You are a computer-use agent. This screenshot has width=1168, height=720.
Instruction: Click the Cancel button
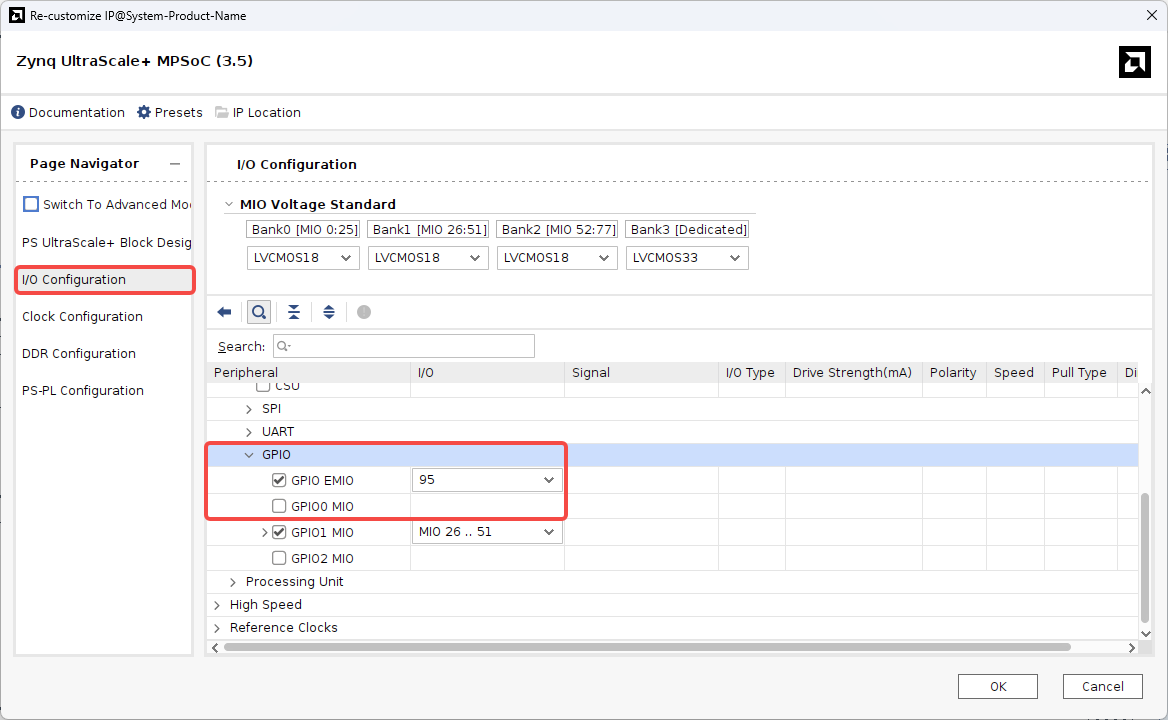click(x=1102, y=686)
